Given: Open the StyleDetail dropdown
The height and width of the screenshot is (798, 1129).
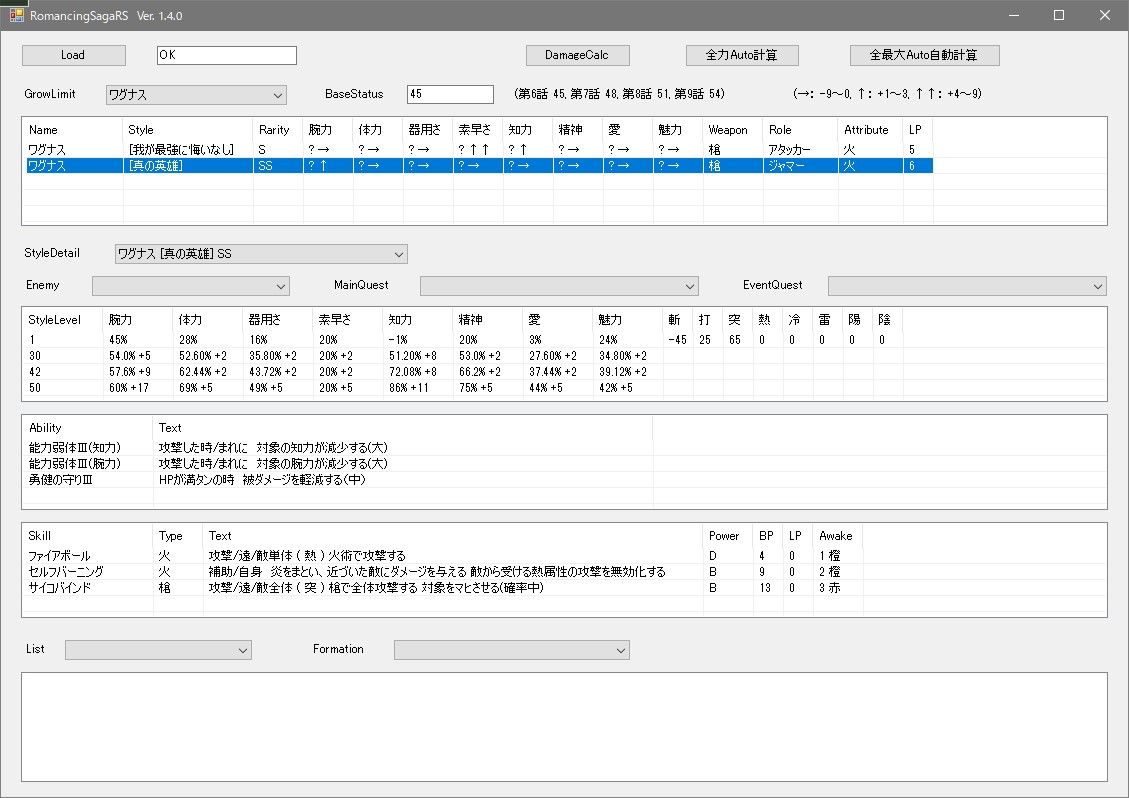Looking at the screenshot, I should (261, 254).
